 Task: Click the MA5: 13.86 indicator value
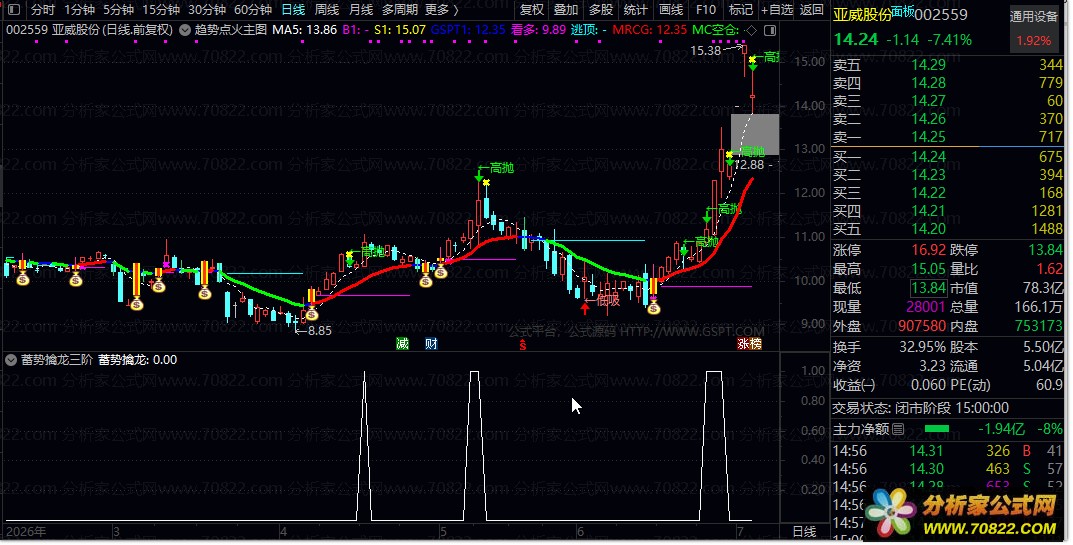305,30
